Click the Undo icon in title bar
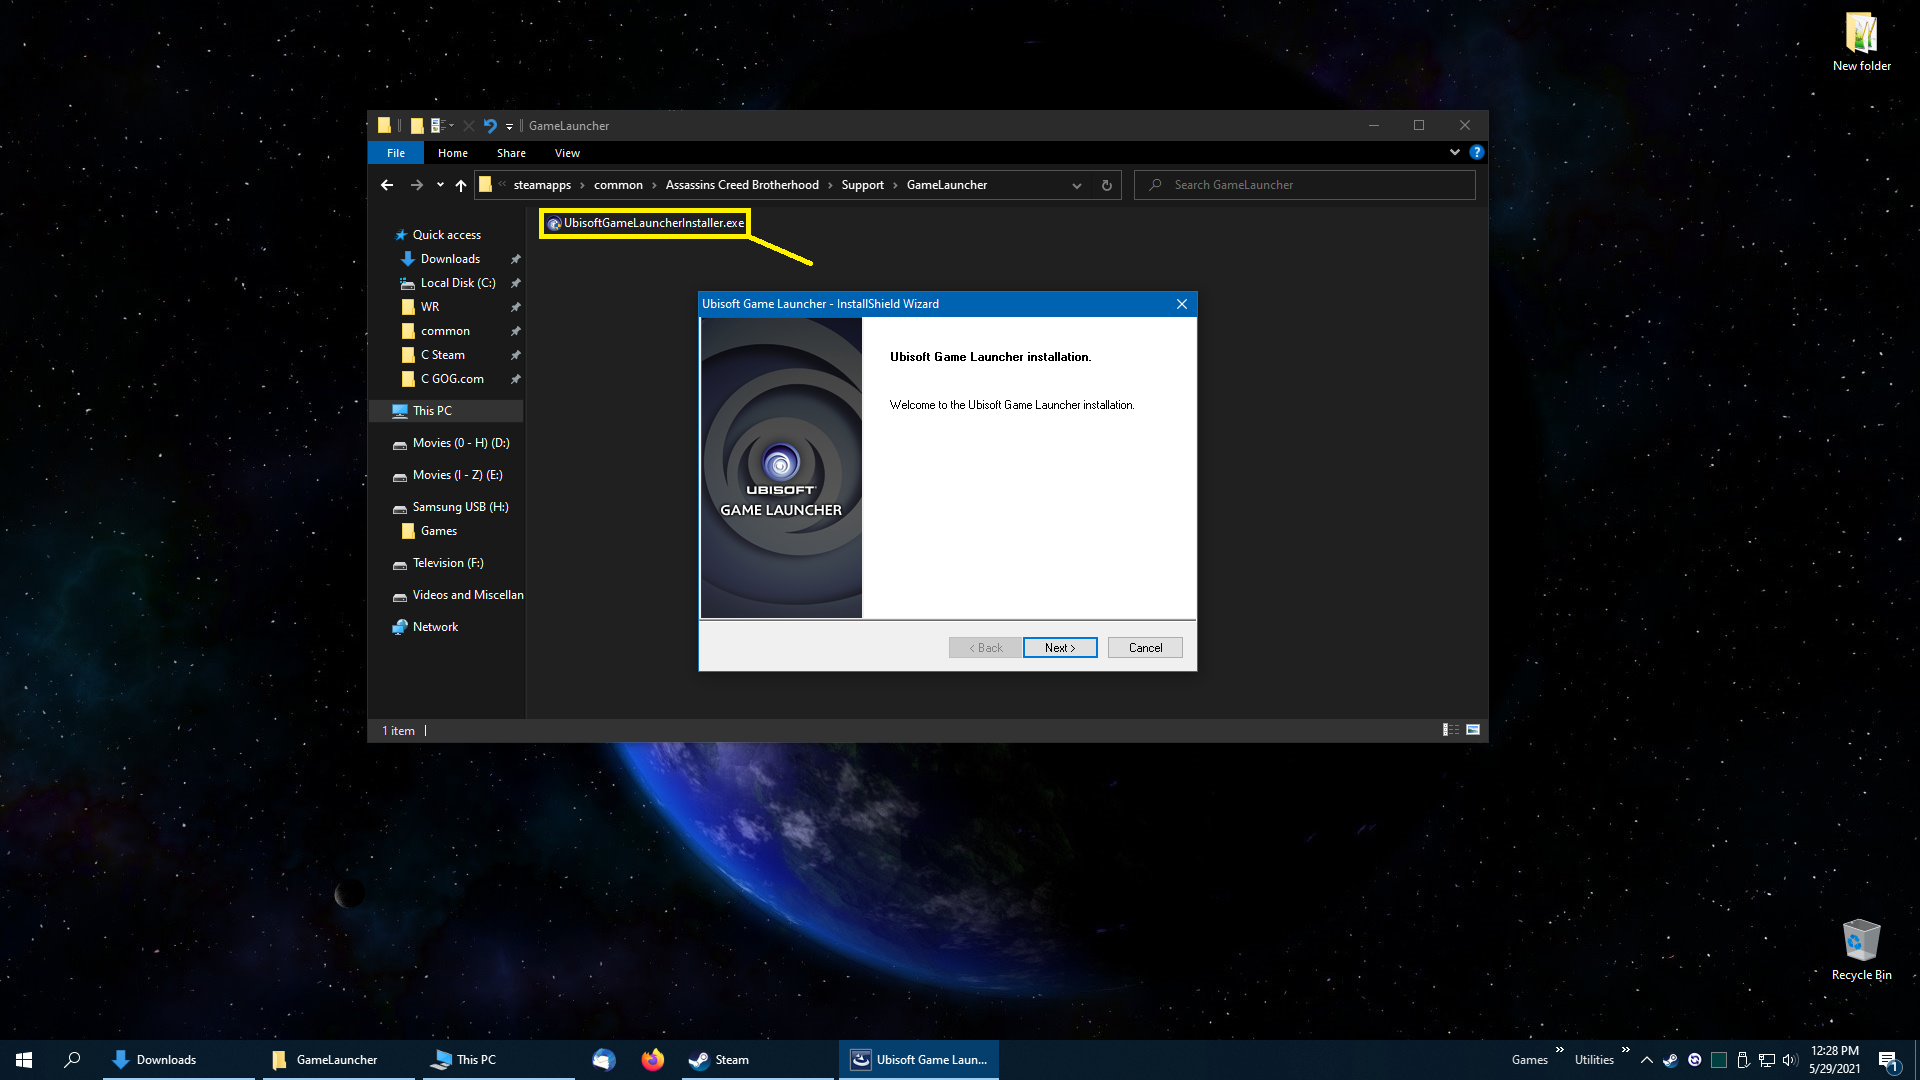1920x1080 pixels. click(x=490, y=126)
